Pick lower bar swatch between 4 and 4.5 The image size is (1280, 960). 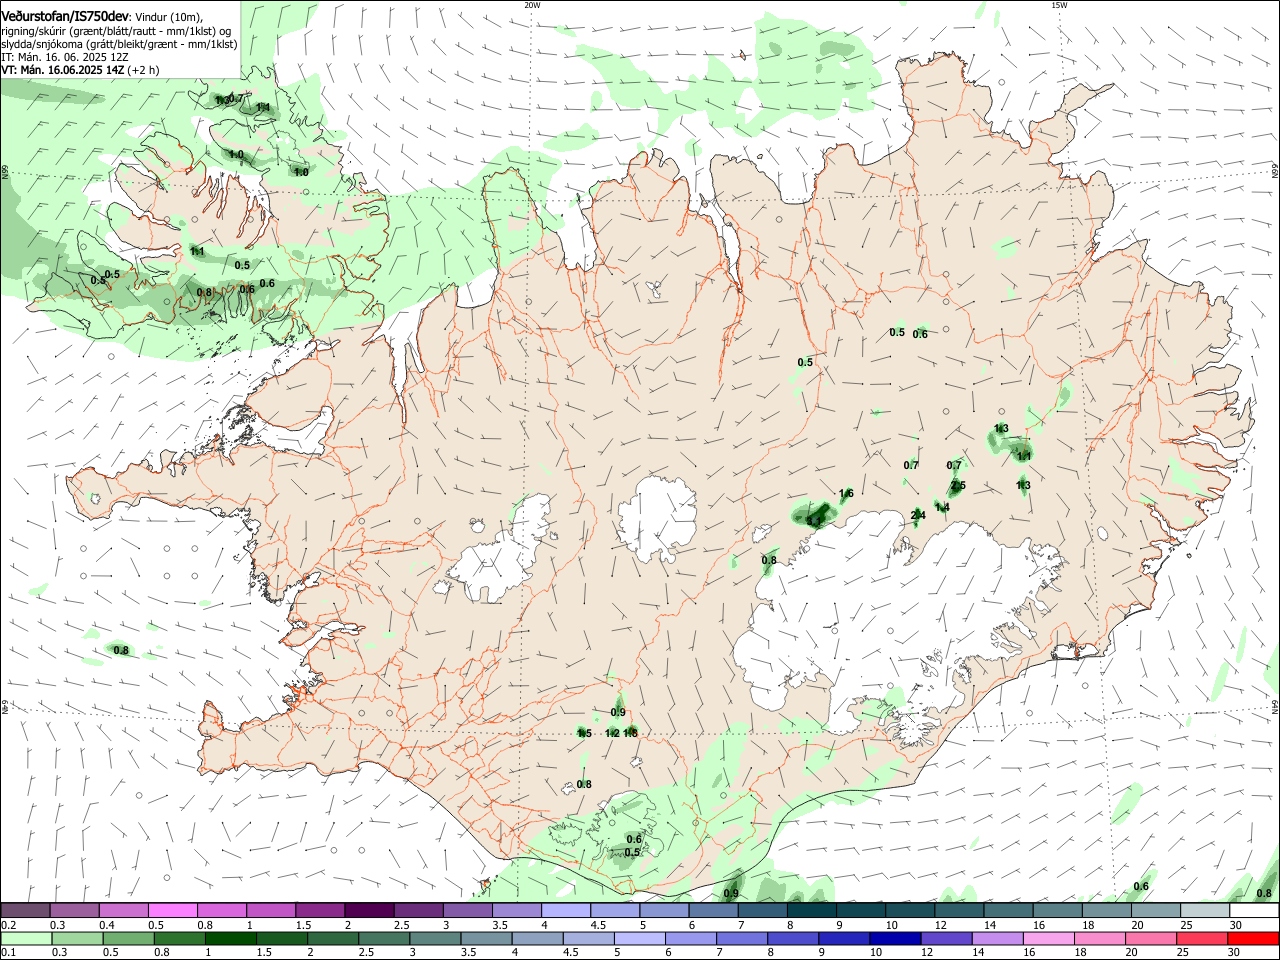coord(538,938)
